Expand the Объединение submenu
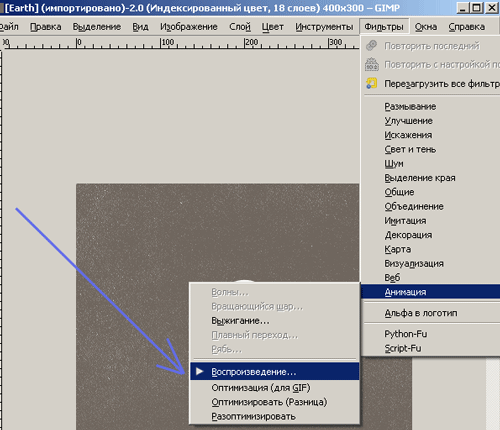 431,207
